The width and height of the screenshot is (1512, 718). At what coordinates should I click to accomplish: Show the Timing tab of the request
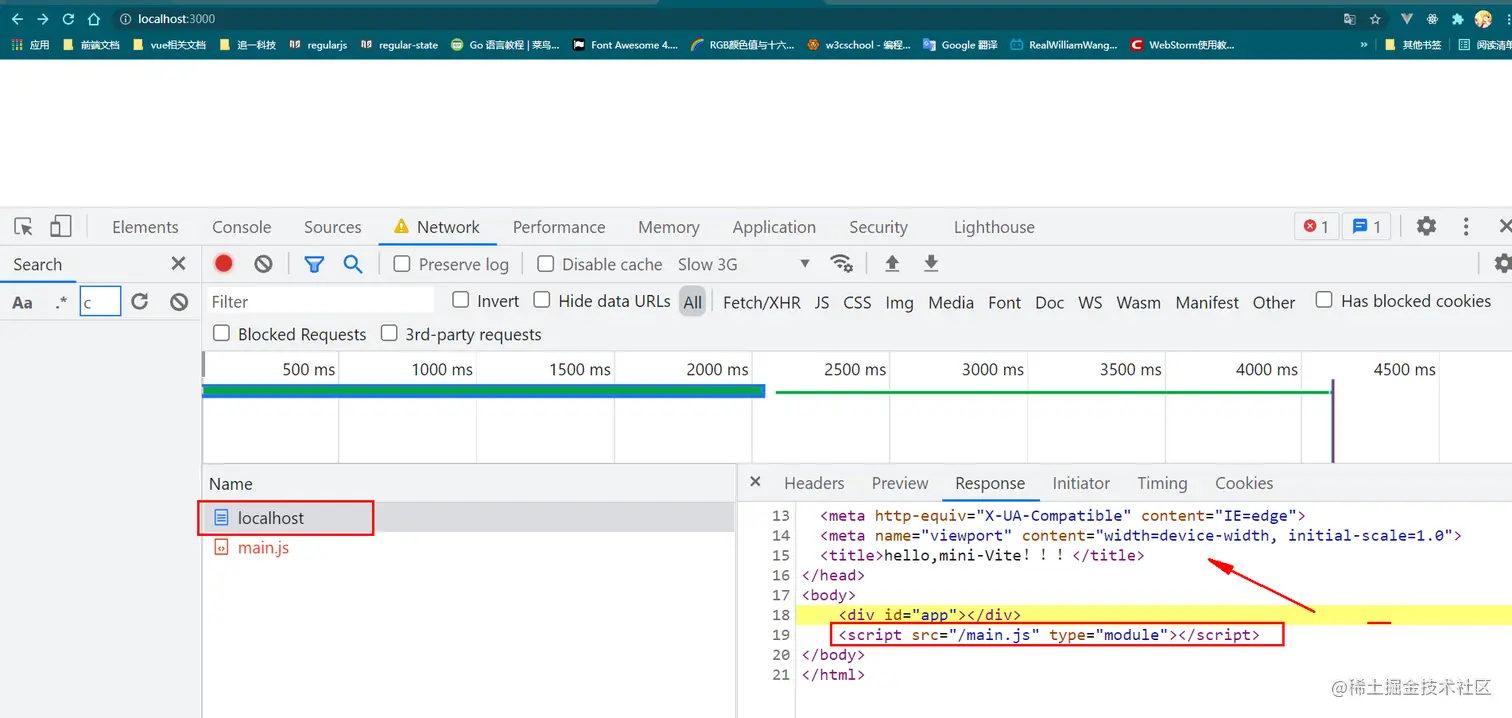pos(1162,483)
